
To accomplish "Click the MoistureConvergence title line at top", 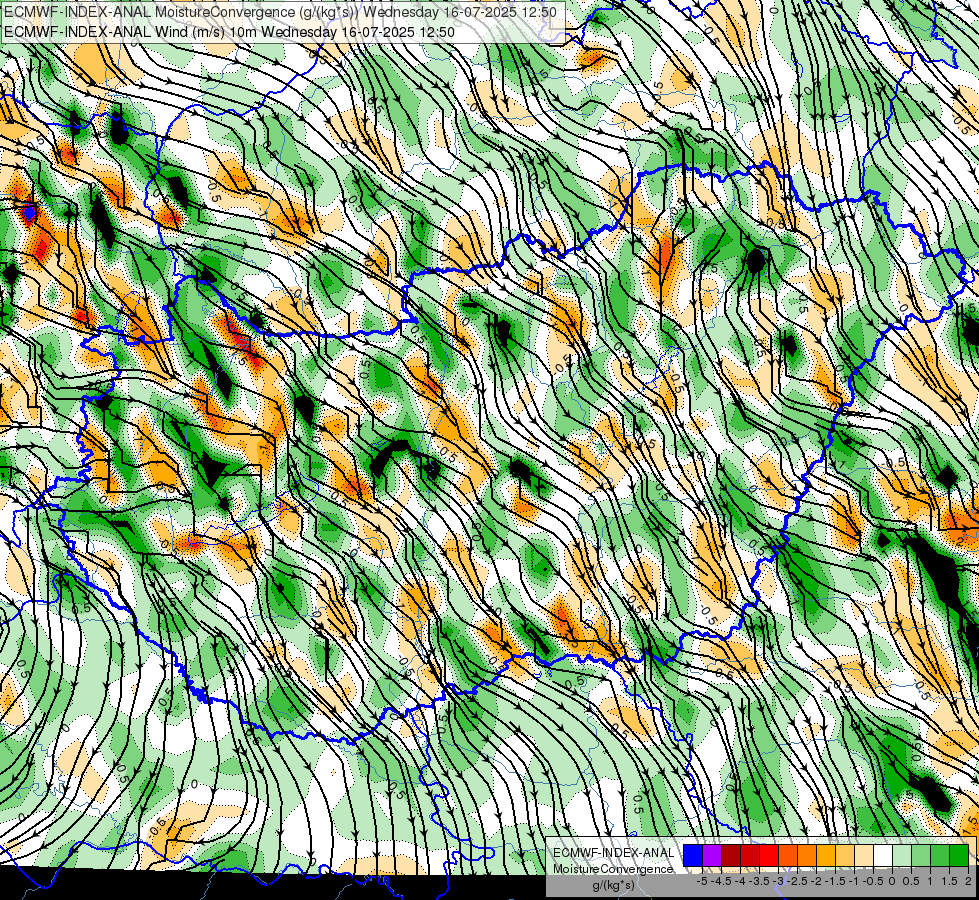I will tap(280, 11).
